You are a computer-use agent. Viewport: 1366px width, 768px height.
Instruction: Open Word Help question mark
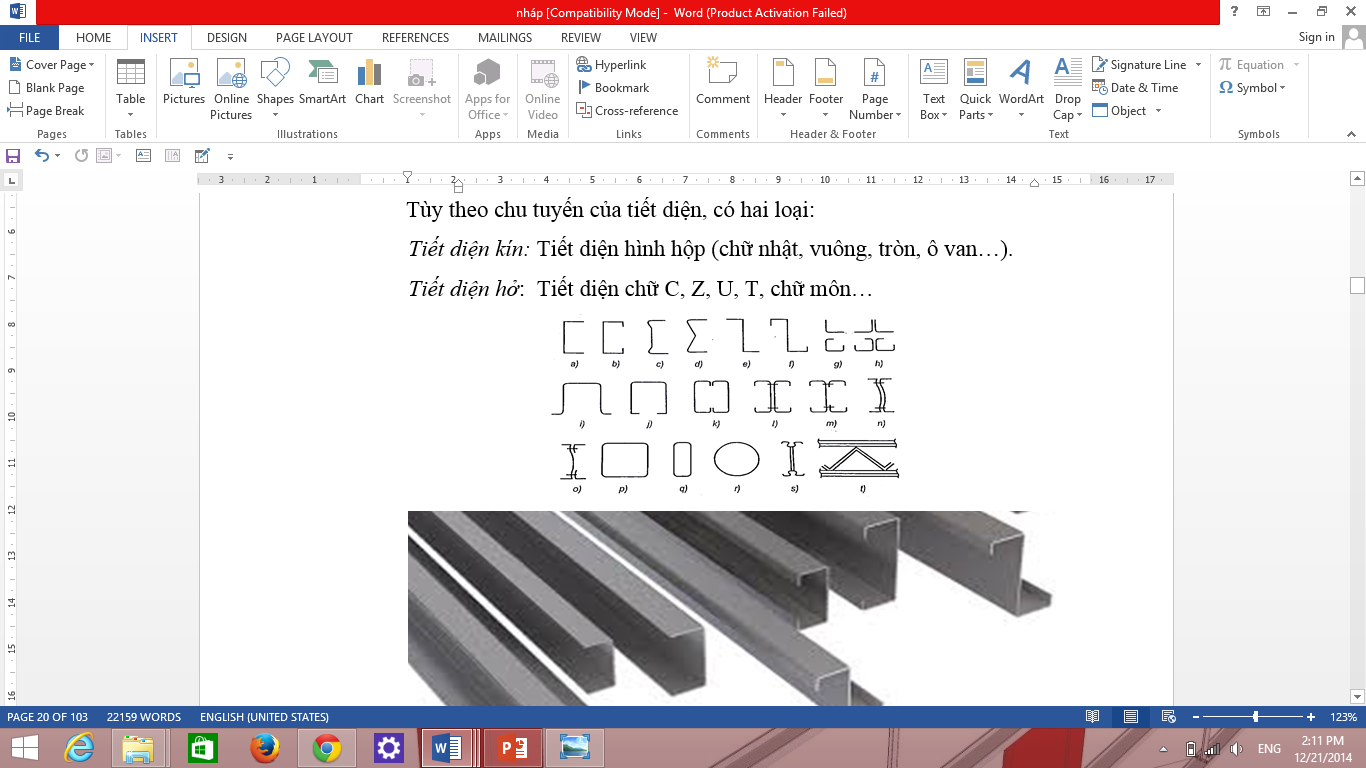point(1235,12)
